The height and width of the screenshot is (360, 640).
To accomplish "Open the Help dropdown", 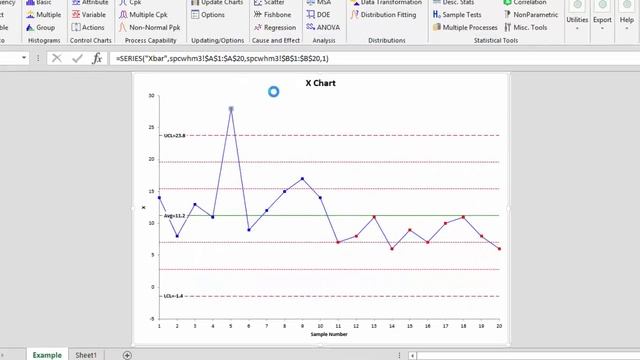I will 627,16.
